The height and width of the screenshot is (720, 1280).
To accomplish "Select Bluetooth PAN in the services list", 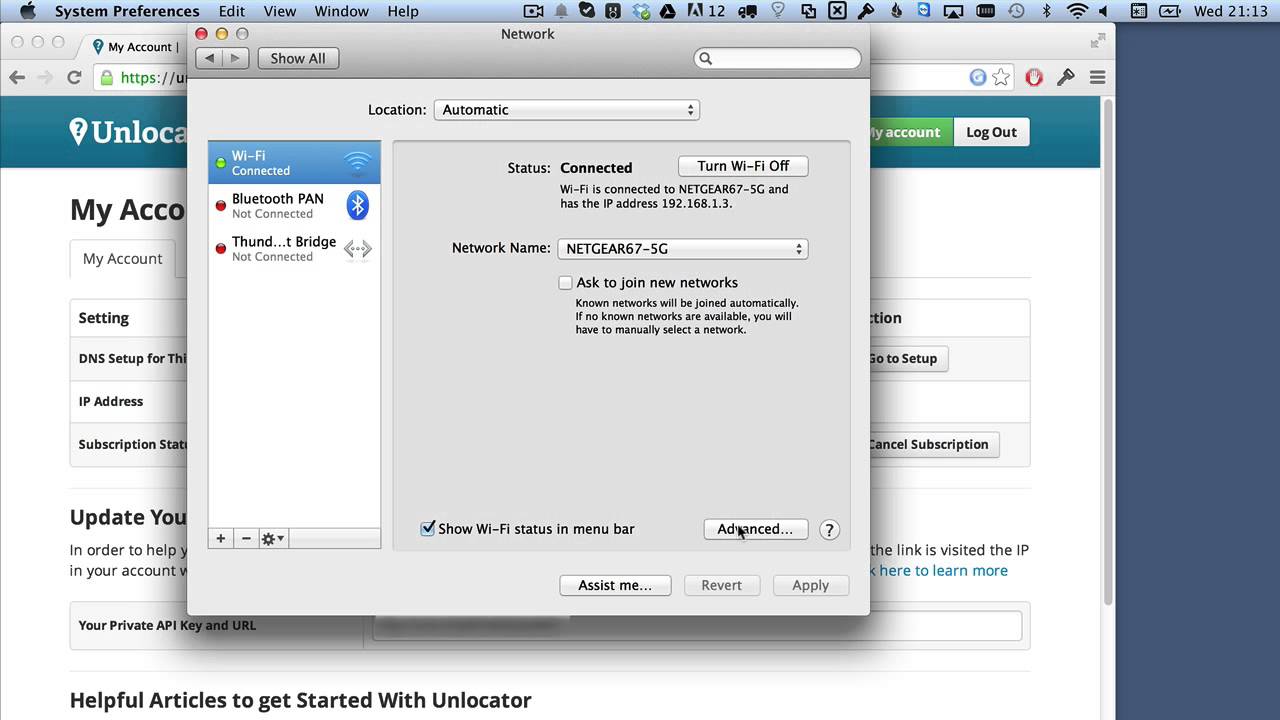I will click(294, 205).
